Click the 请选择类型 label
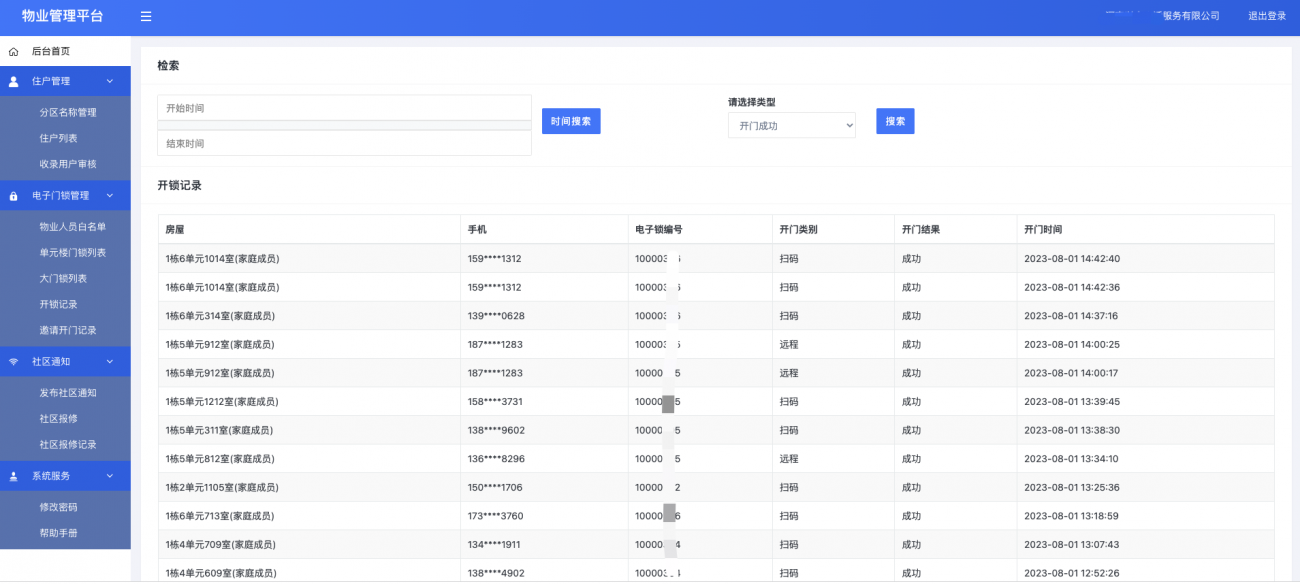Viewport: 1300px width, 584px height. pyautogui.click(x=752, y=102)
